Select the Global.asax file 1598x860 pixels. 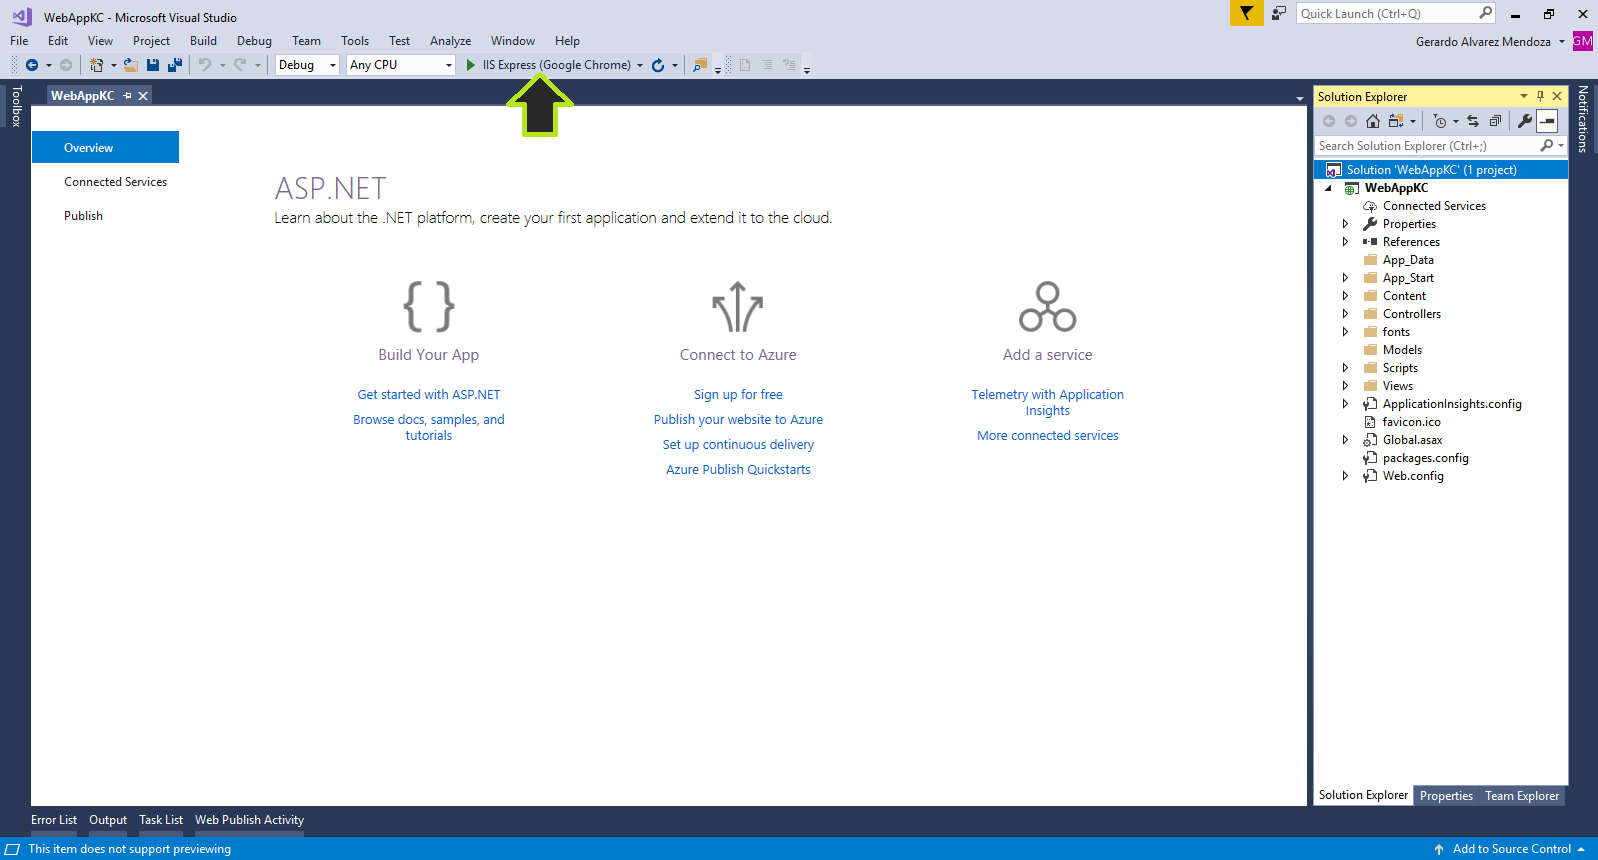coord(1412,440)
